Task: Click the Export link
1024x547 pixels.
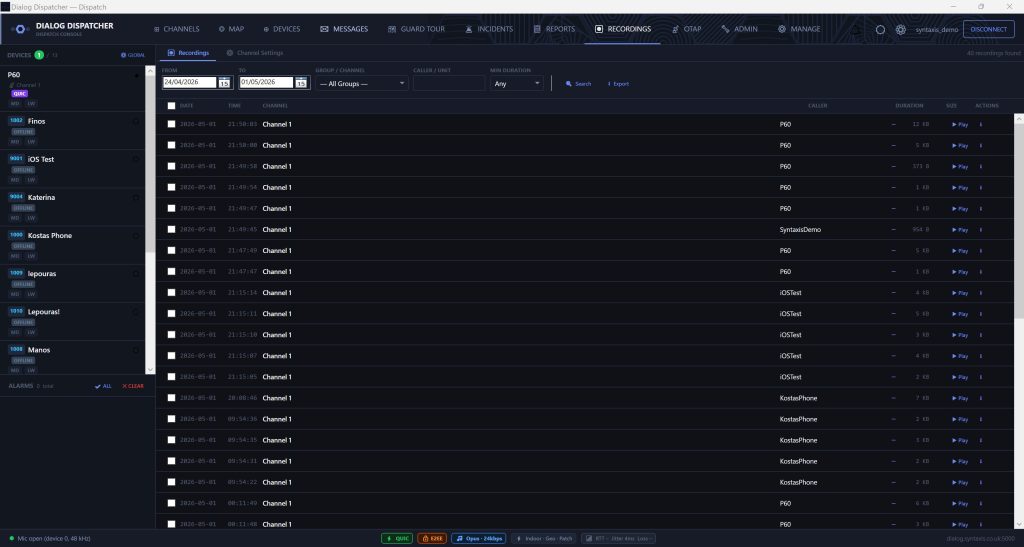Action: [x=618, y=84]
